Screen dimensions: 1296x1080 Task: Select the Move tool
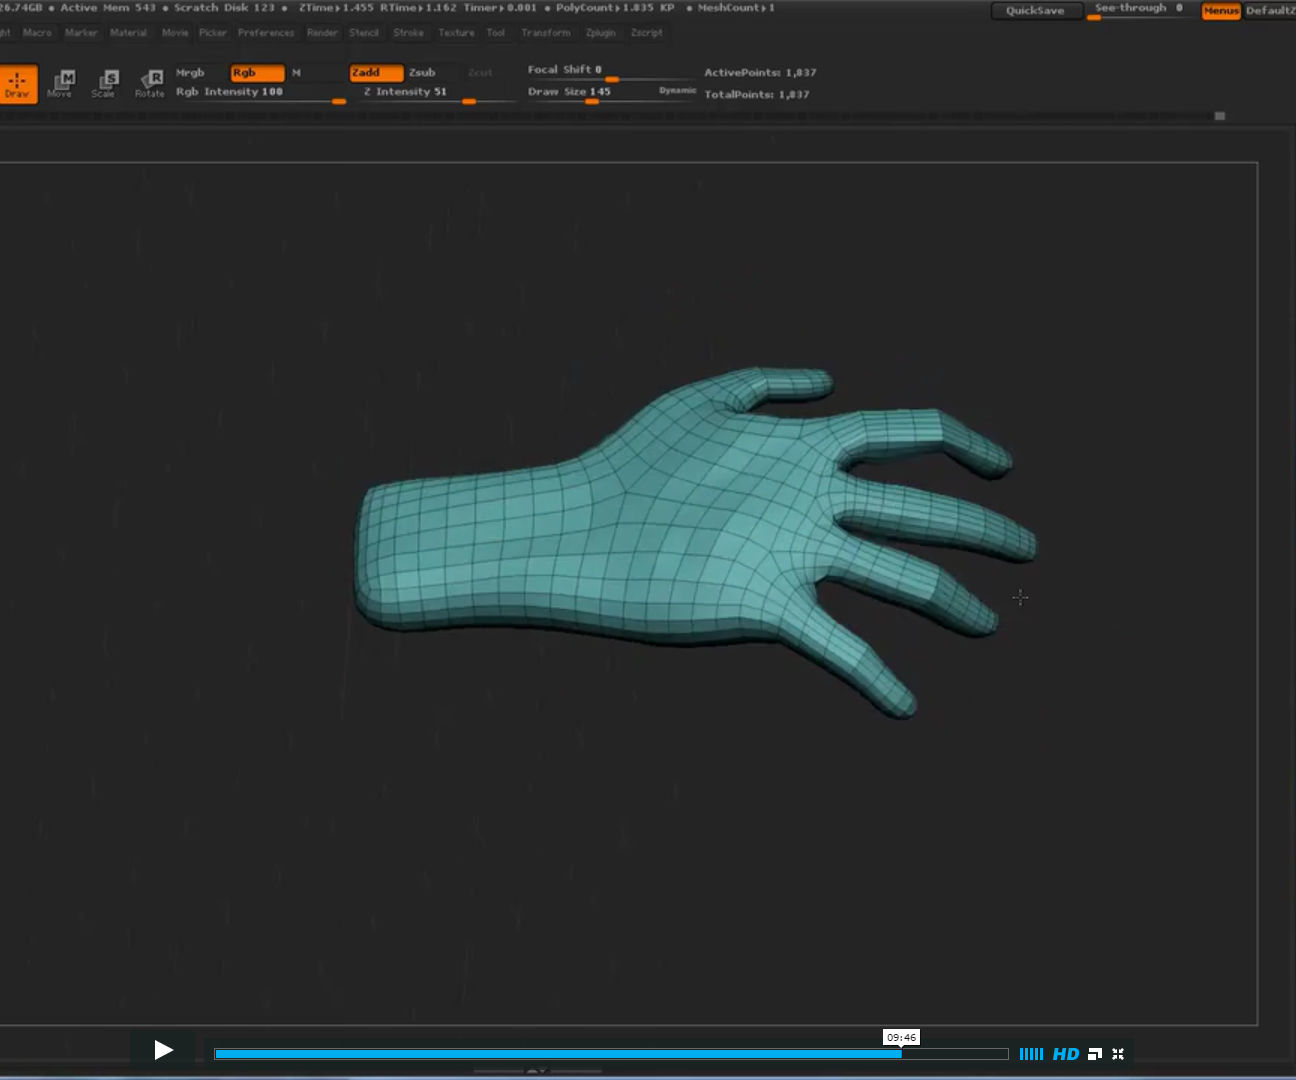[61, 83]
